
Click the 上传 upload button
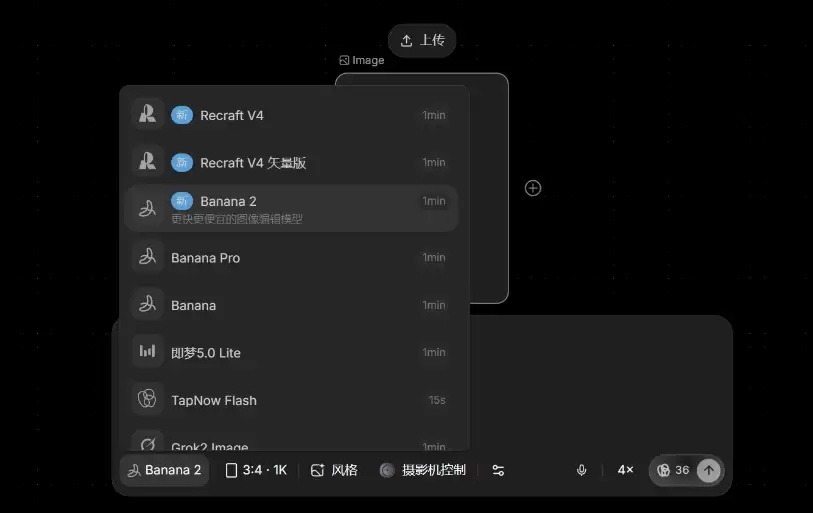(x=422, y=40)
